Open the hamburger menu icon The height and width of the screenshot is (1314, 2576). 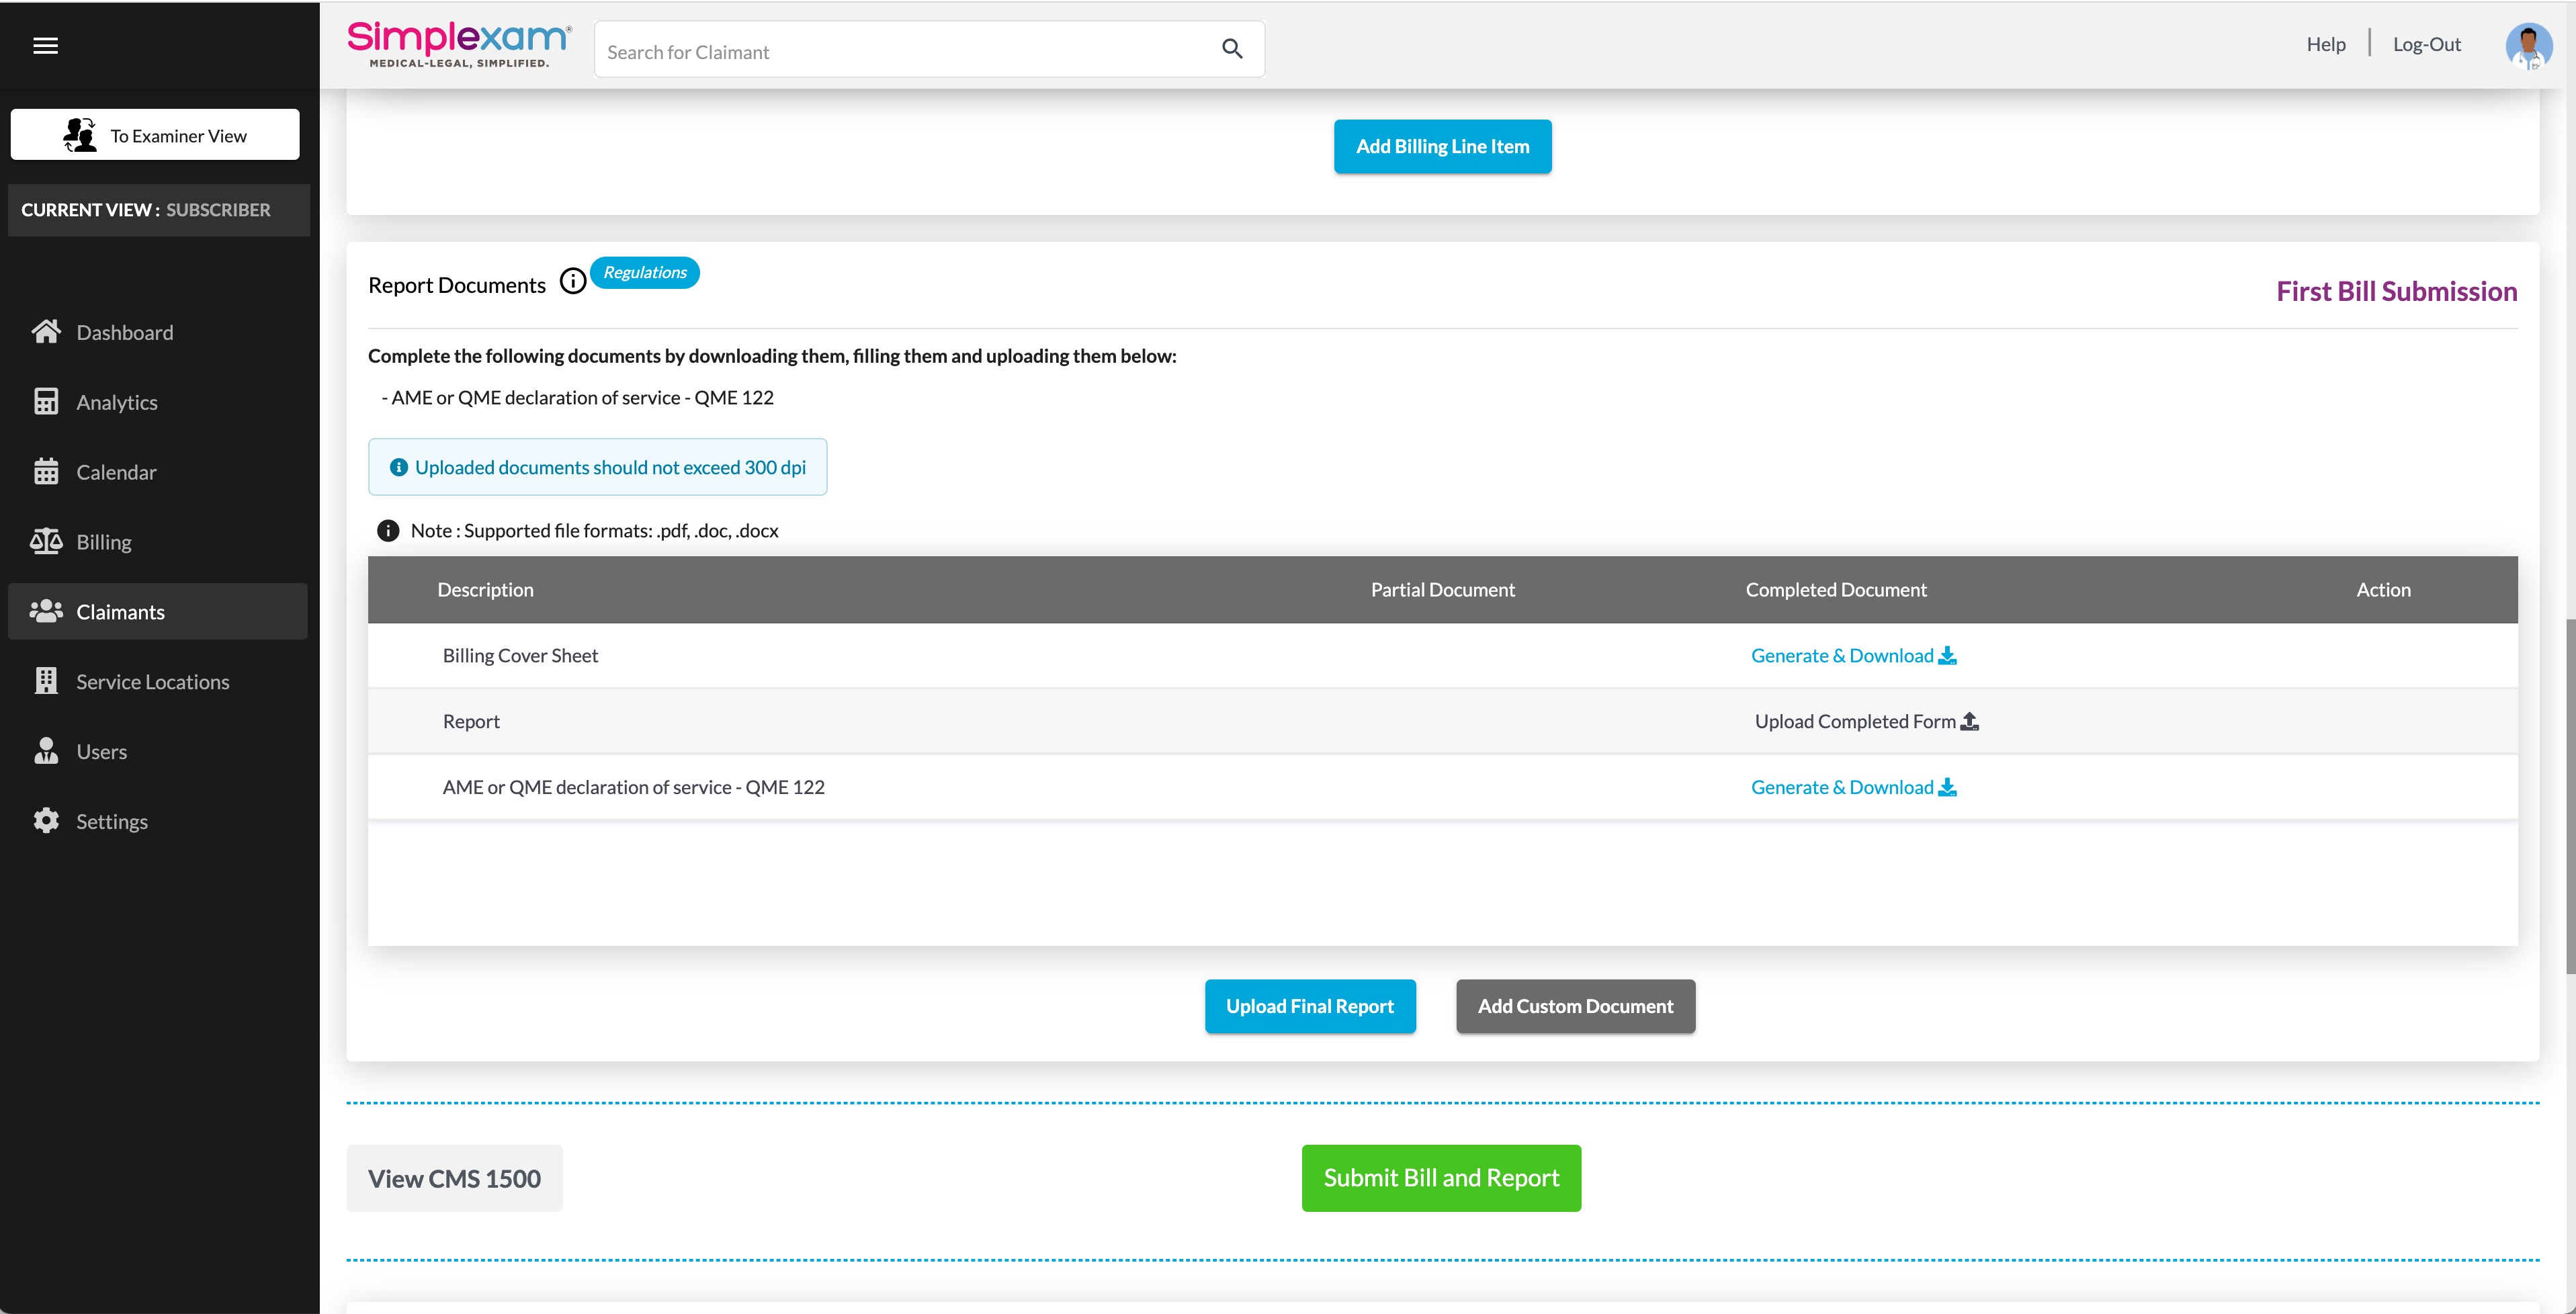click(x=45, y=45)
